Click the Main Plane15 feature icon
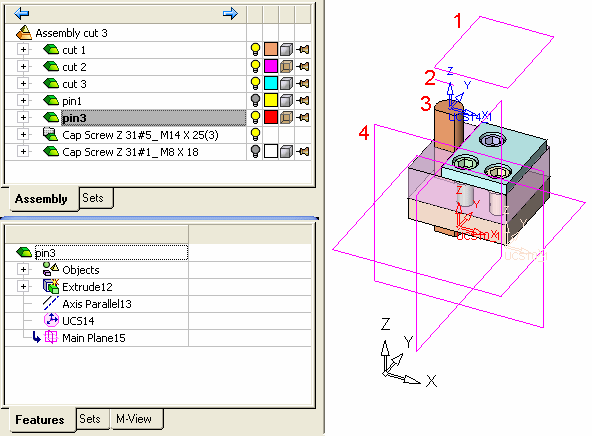The width and height of the screenshot is (592, 436). (51, 337)
